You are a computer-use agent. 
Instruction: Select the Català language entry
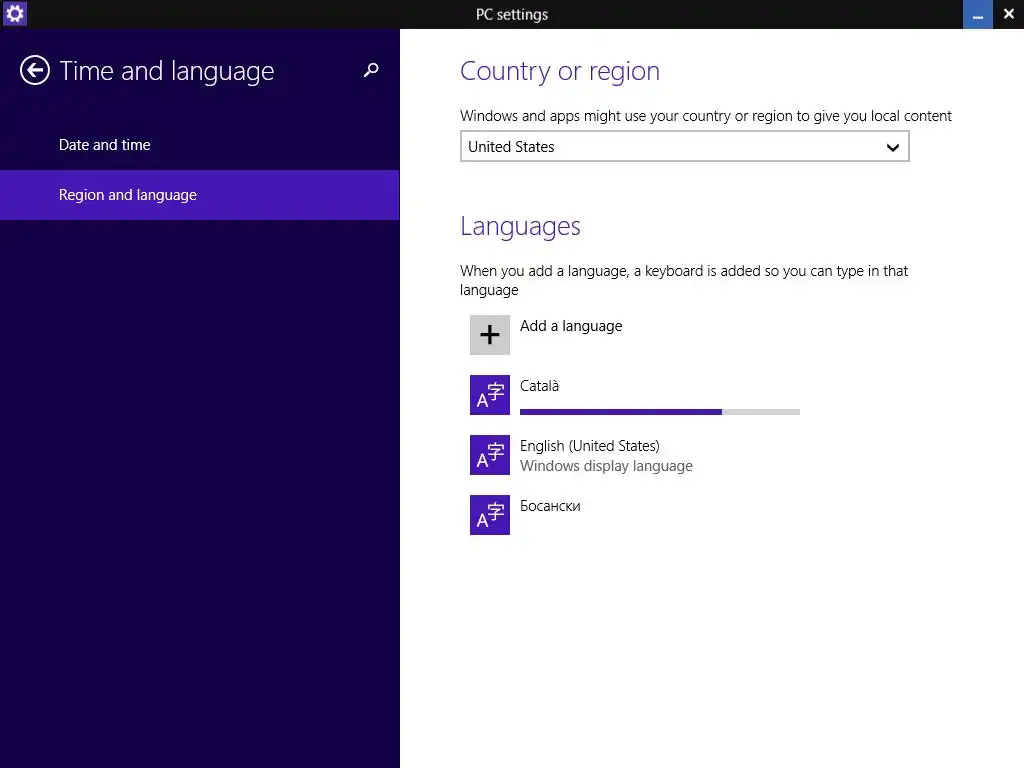click(x=635, y=395)
